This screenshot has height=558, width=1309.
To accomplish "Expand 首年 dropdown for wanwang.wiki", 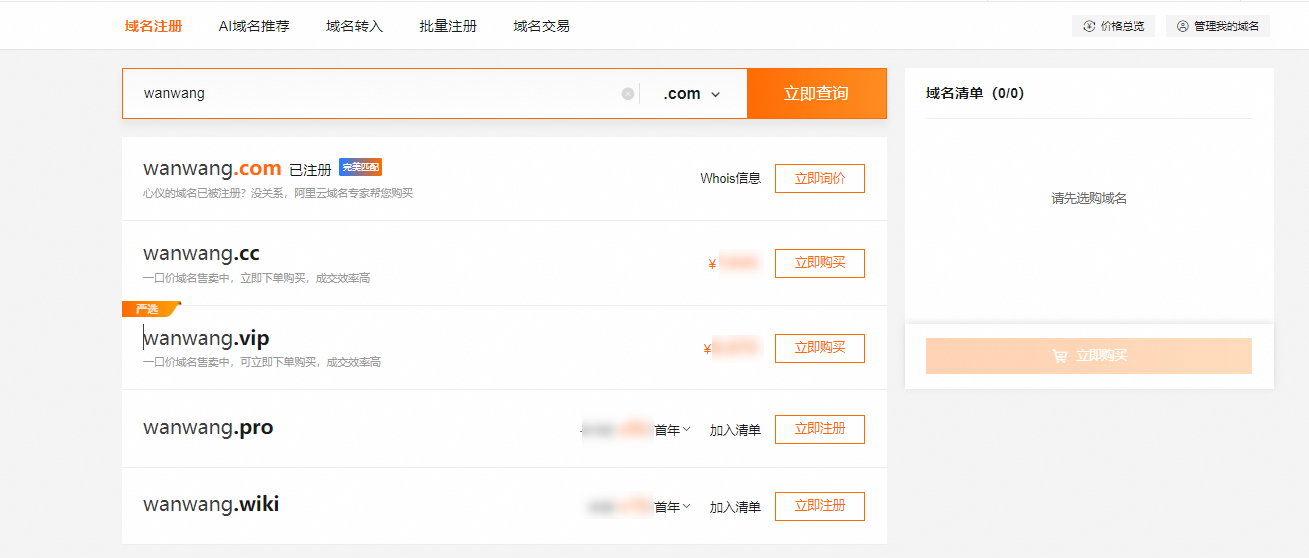I will tap(673, 507).
